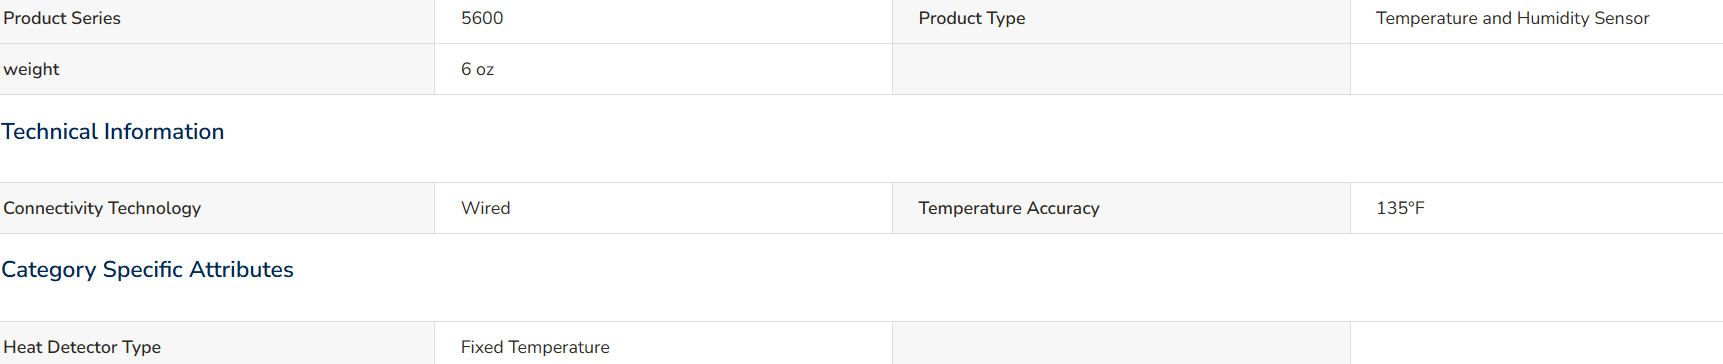Click the last empty cell in Heat Detector row

[x=1537, y=343]
